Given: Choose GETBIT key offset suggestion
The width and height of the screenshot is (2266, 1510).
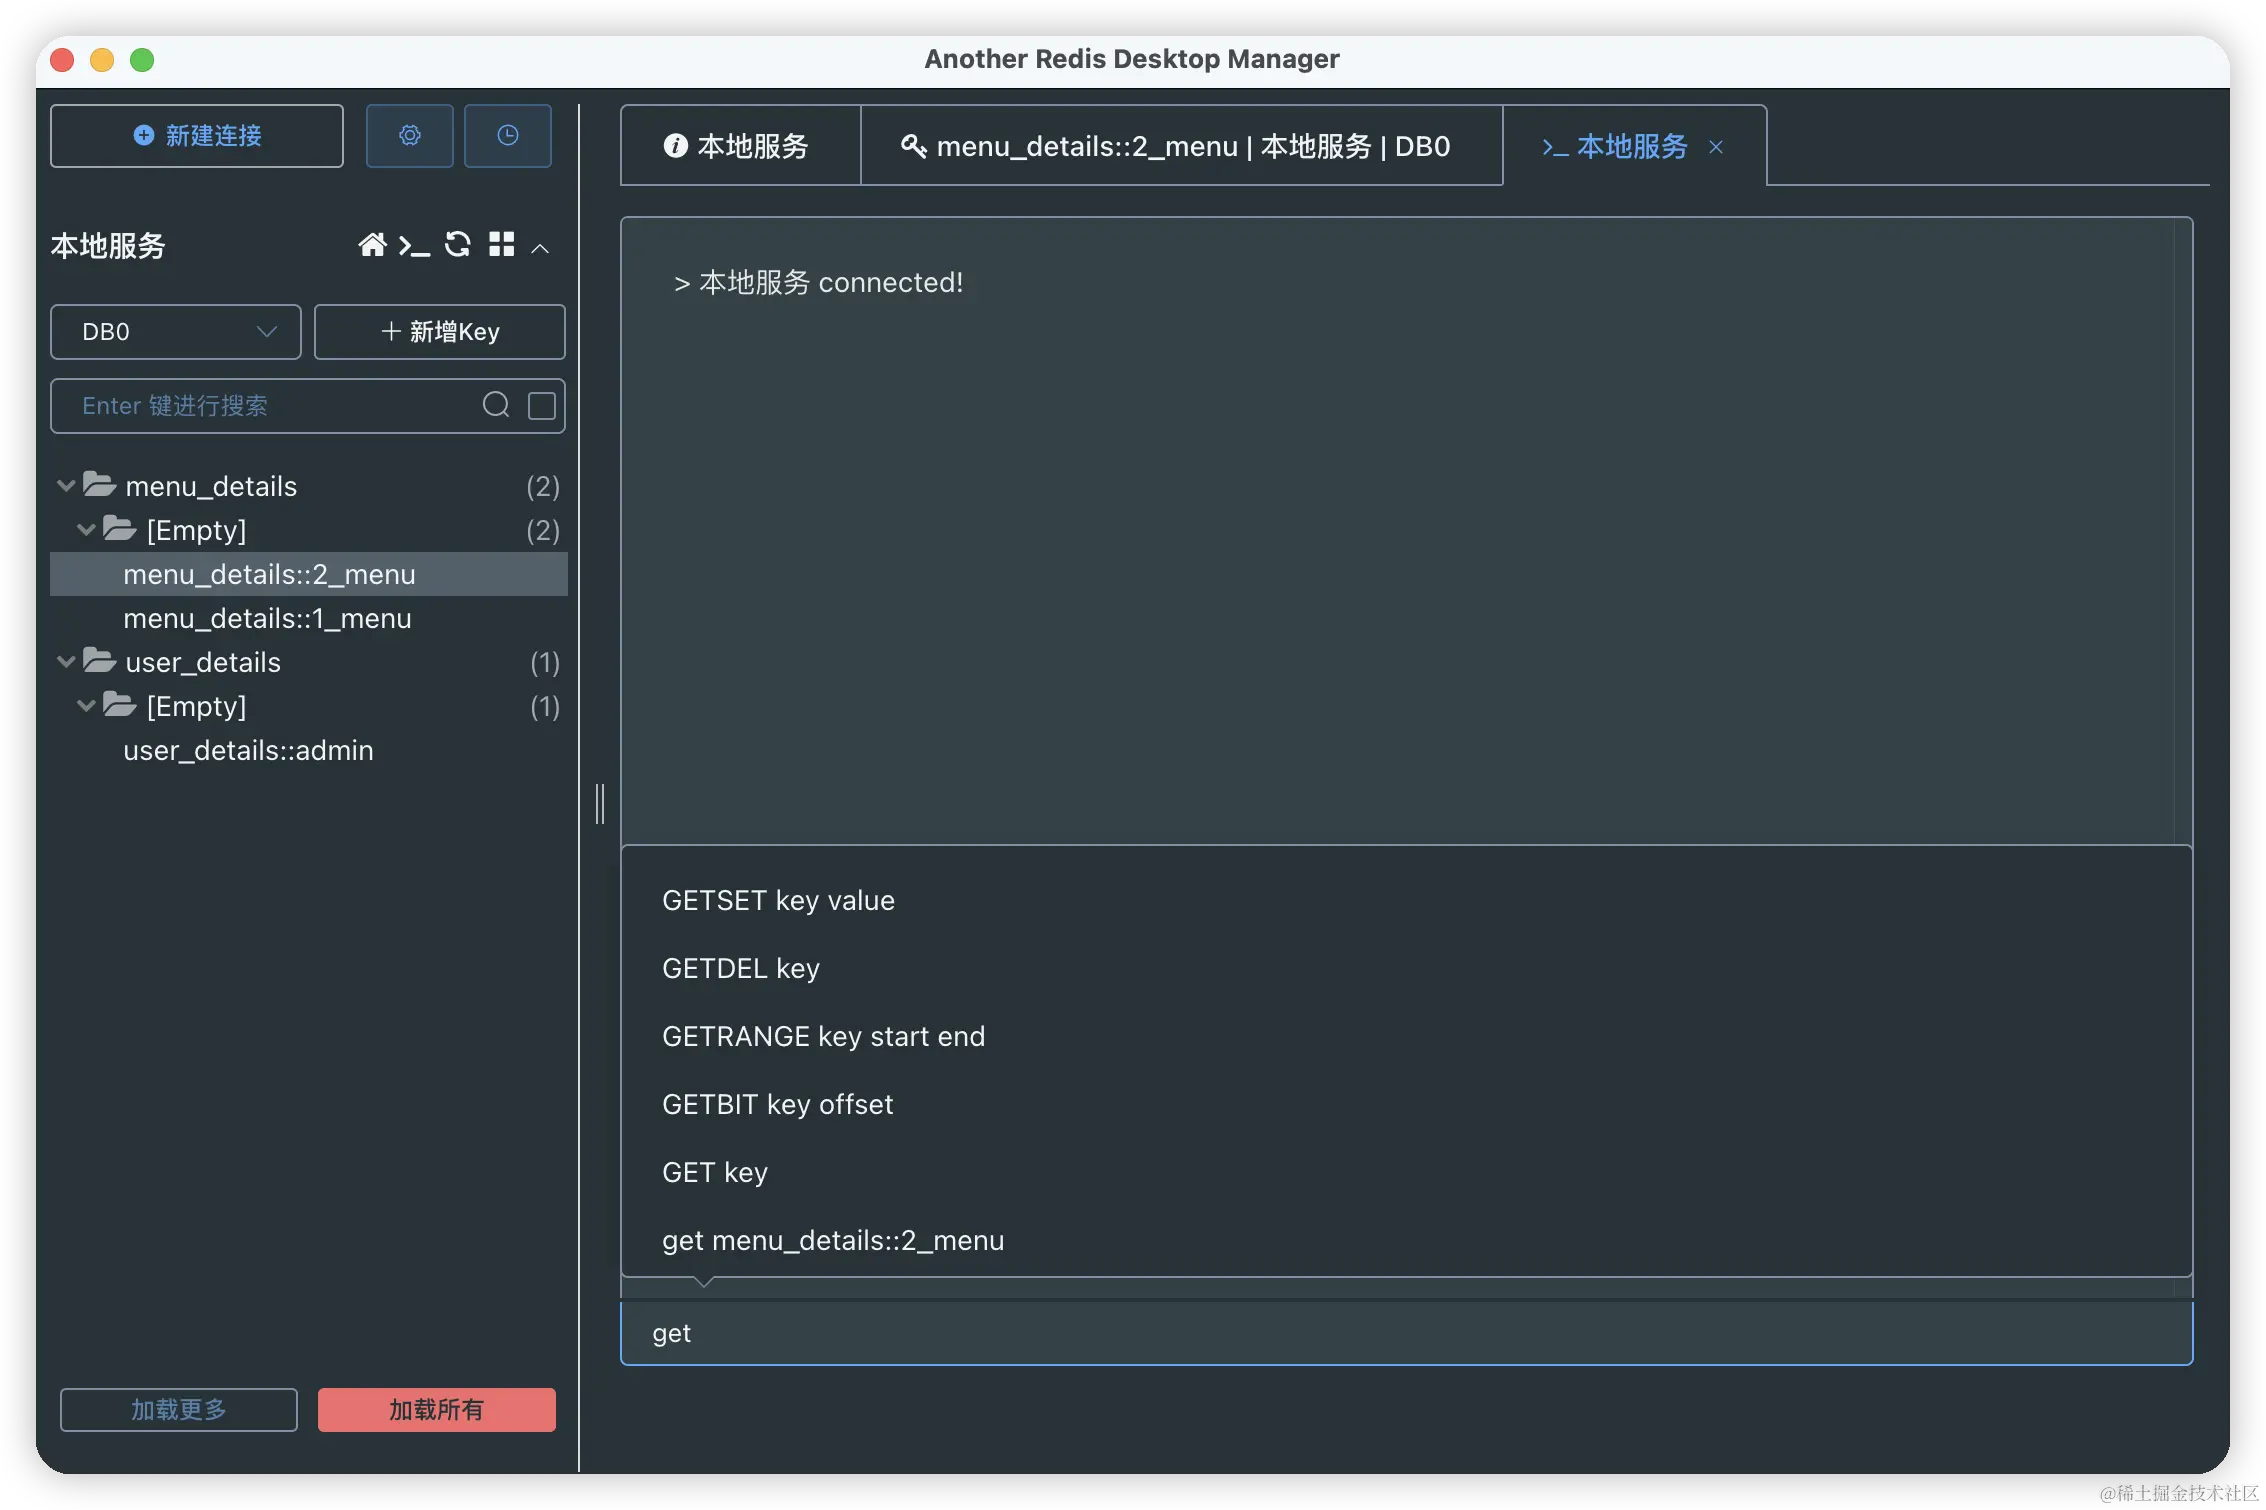Looking at the screenshot, I should [1406, 1104].
